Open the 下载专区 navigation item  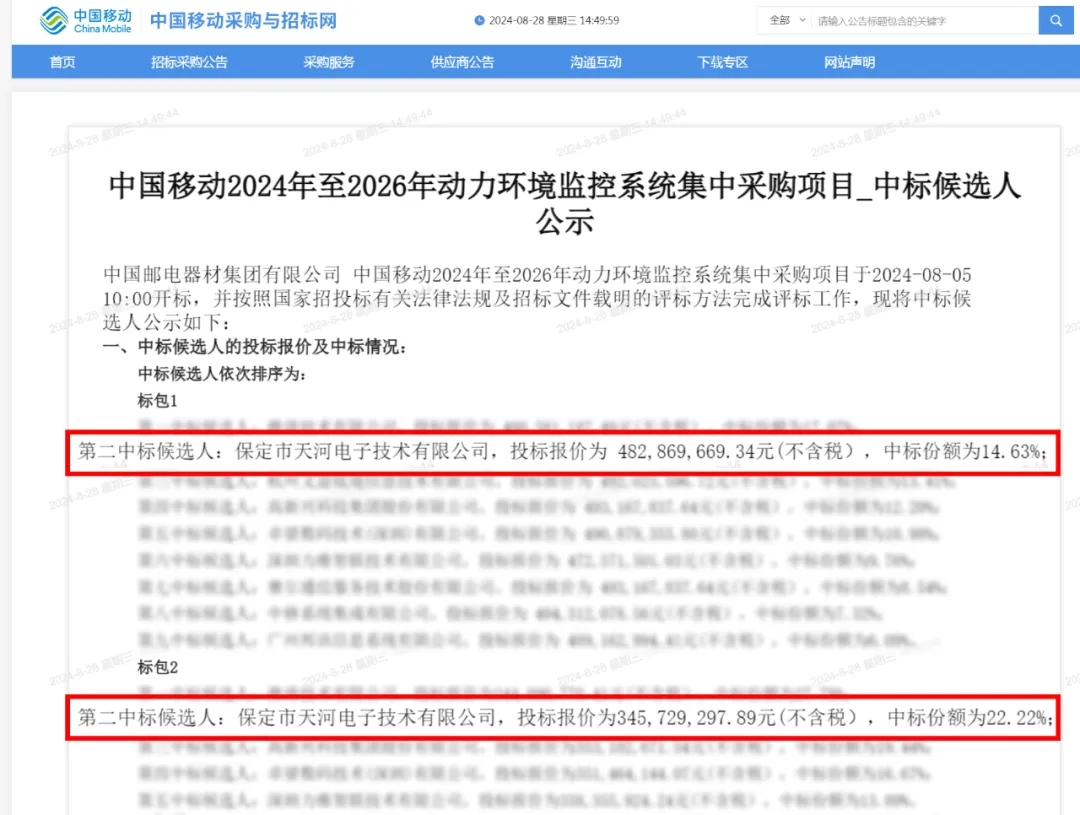click(x=722, y=62)
